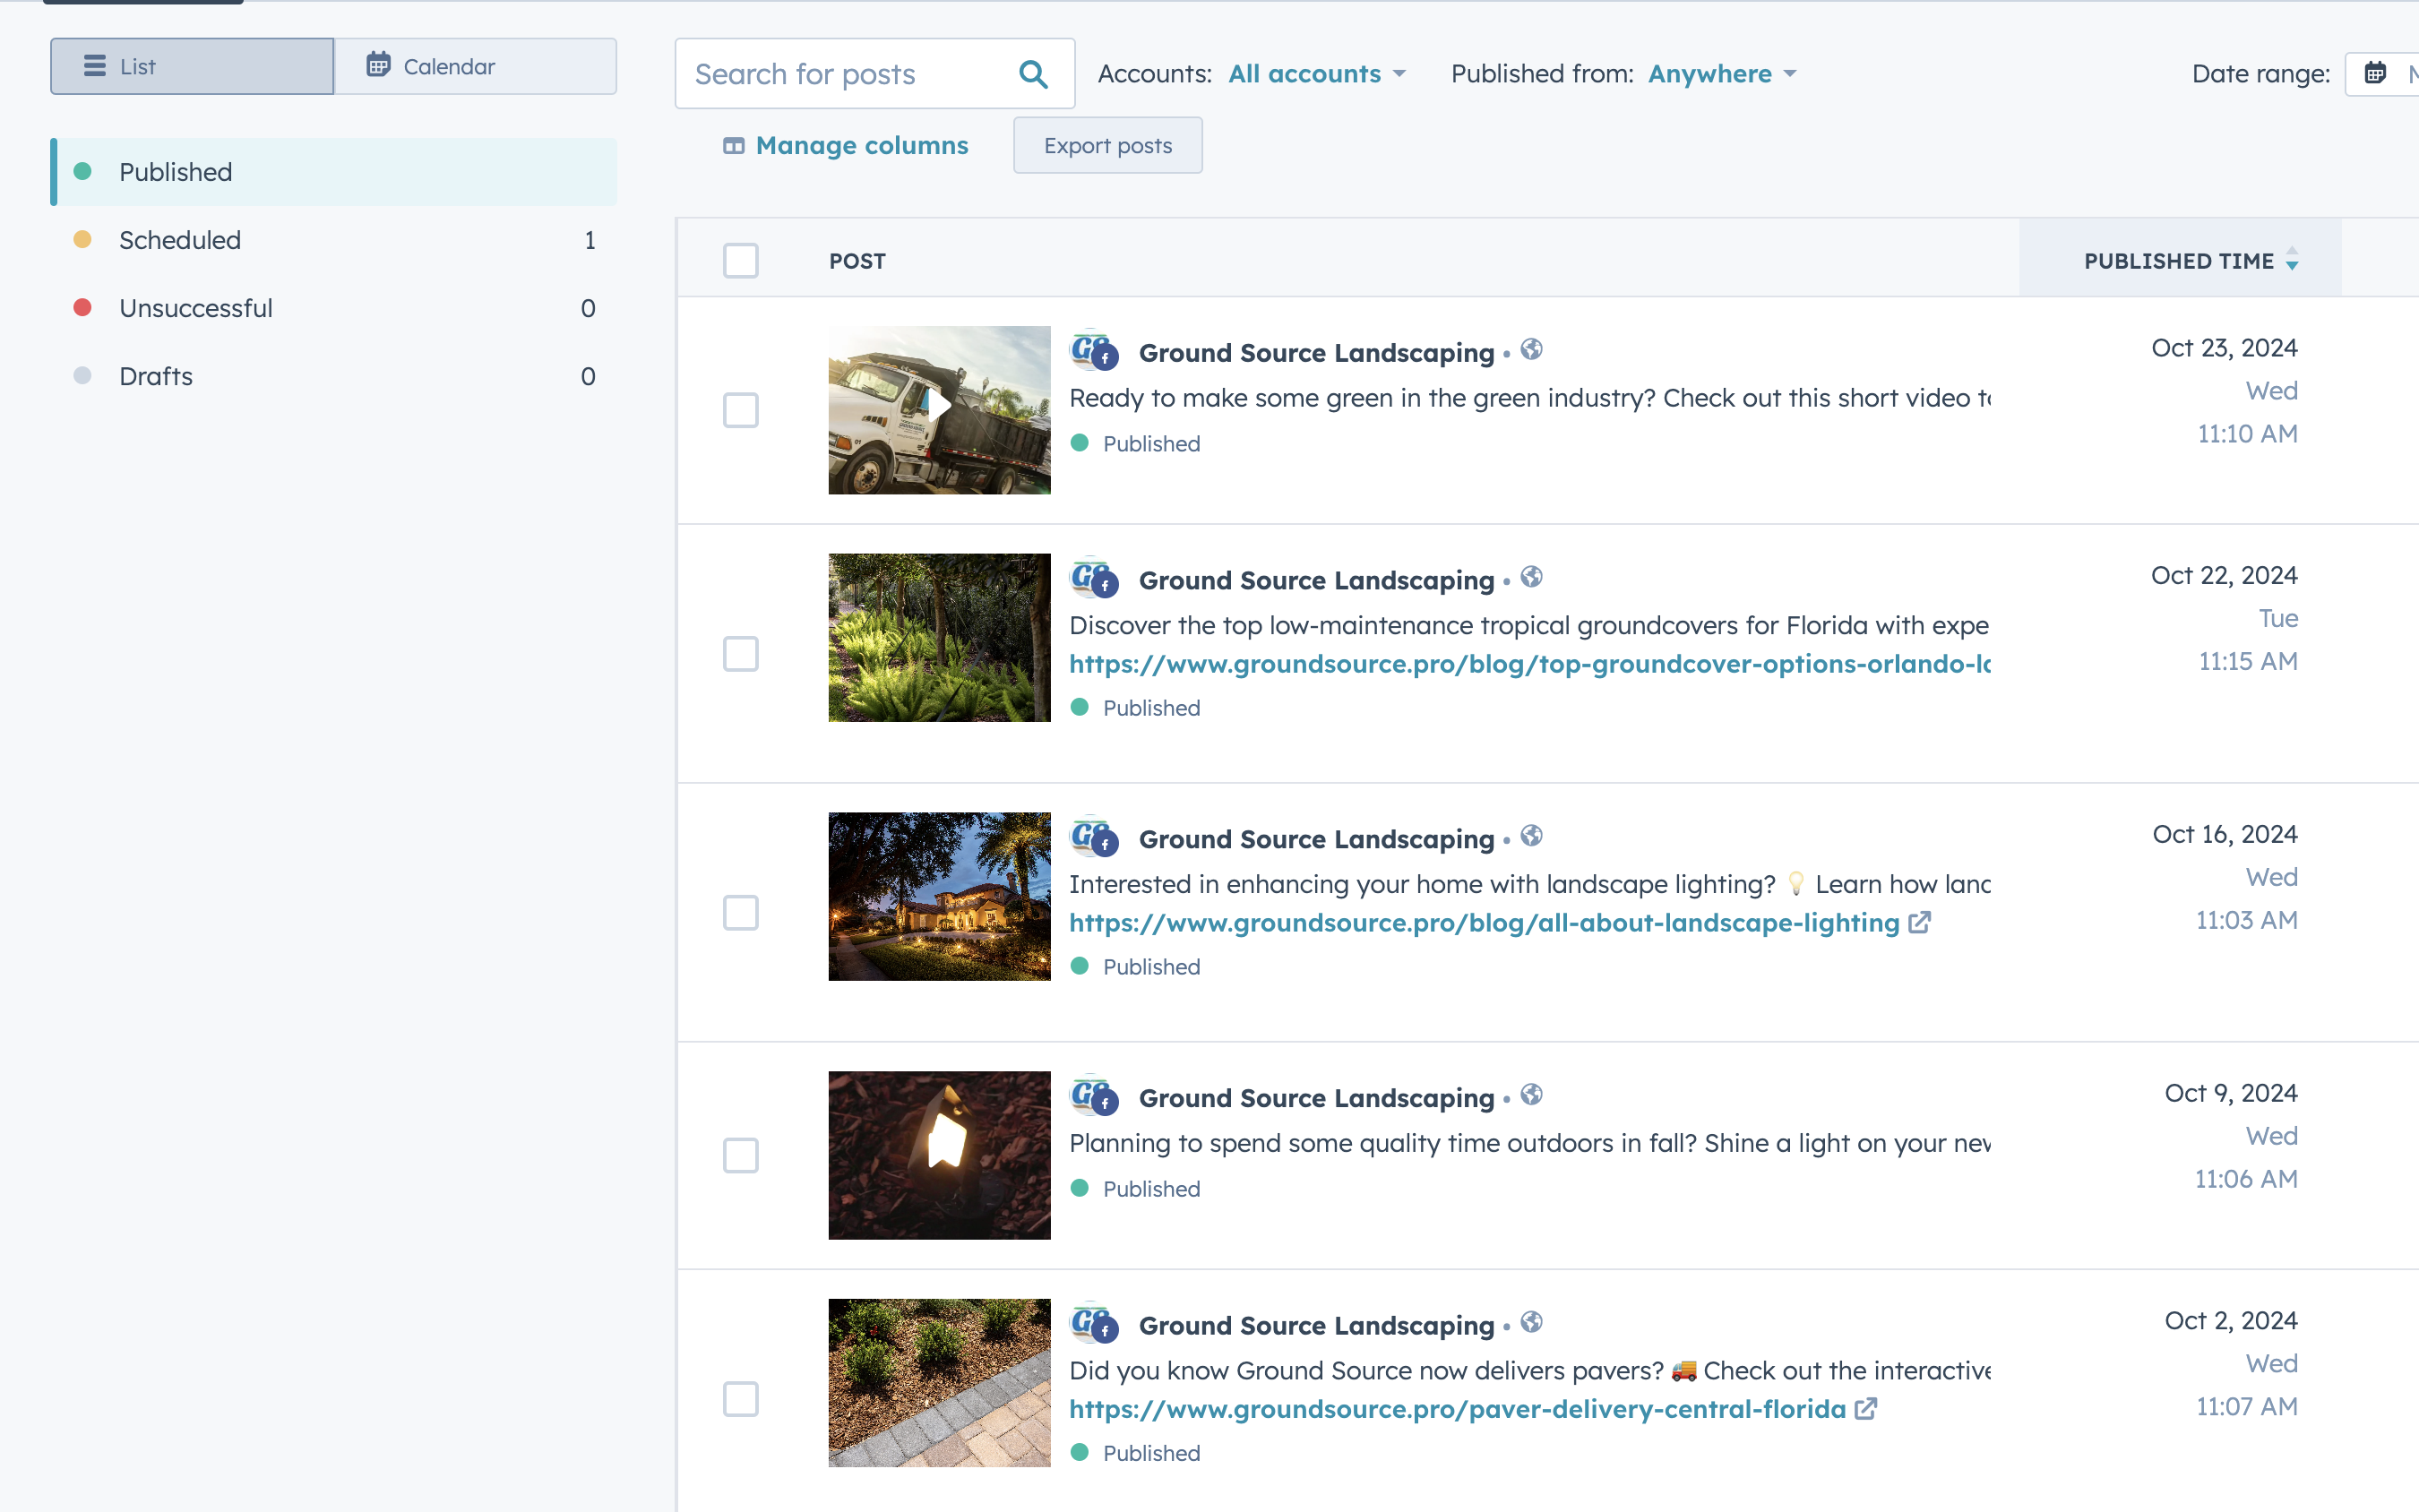2419x1512 pixels.
Task: Open the path light thumbnail
Action: (939, 1155)
